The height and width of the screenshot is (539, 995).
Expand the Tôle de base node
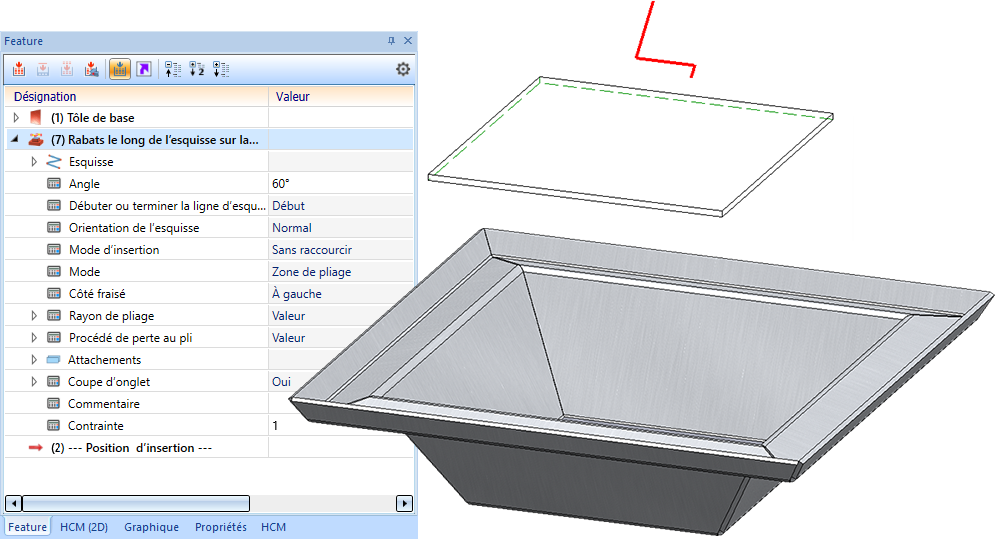pos(16,117)
